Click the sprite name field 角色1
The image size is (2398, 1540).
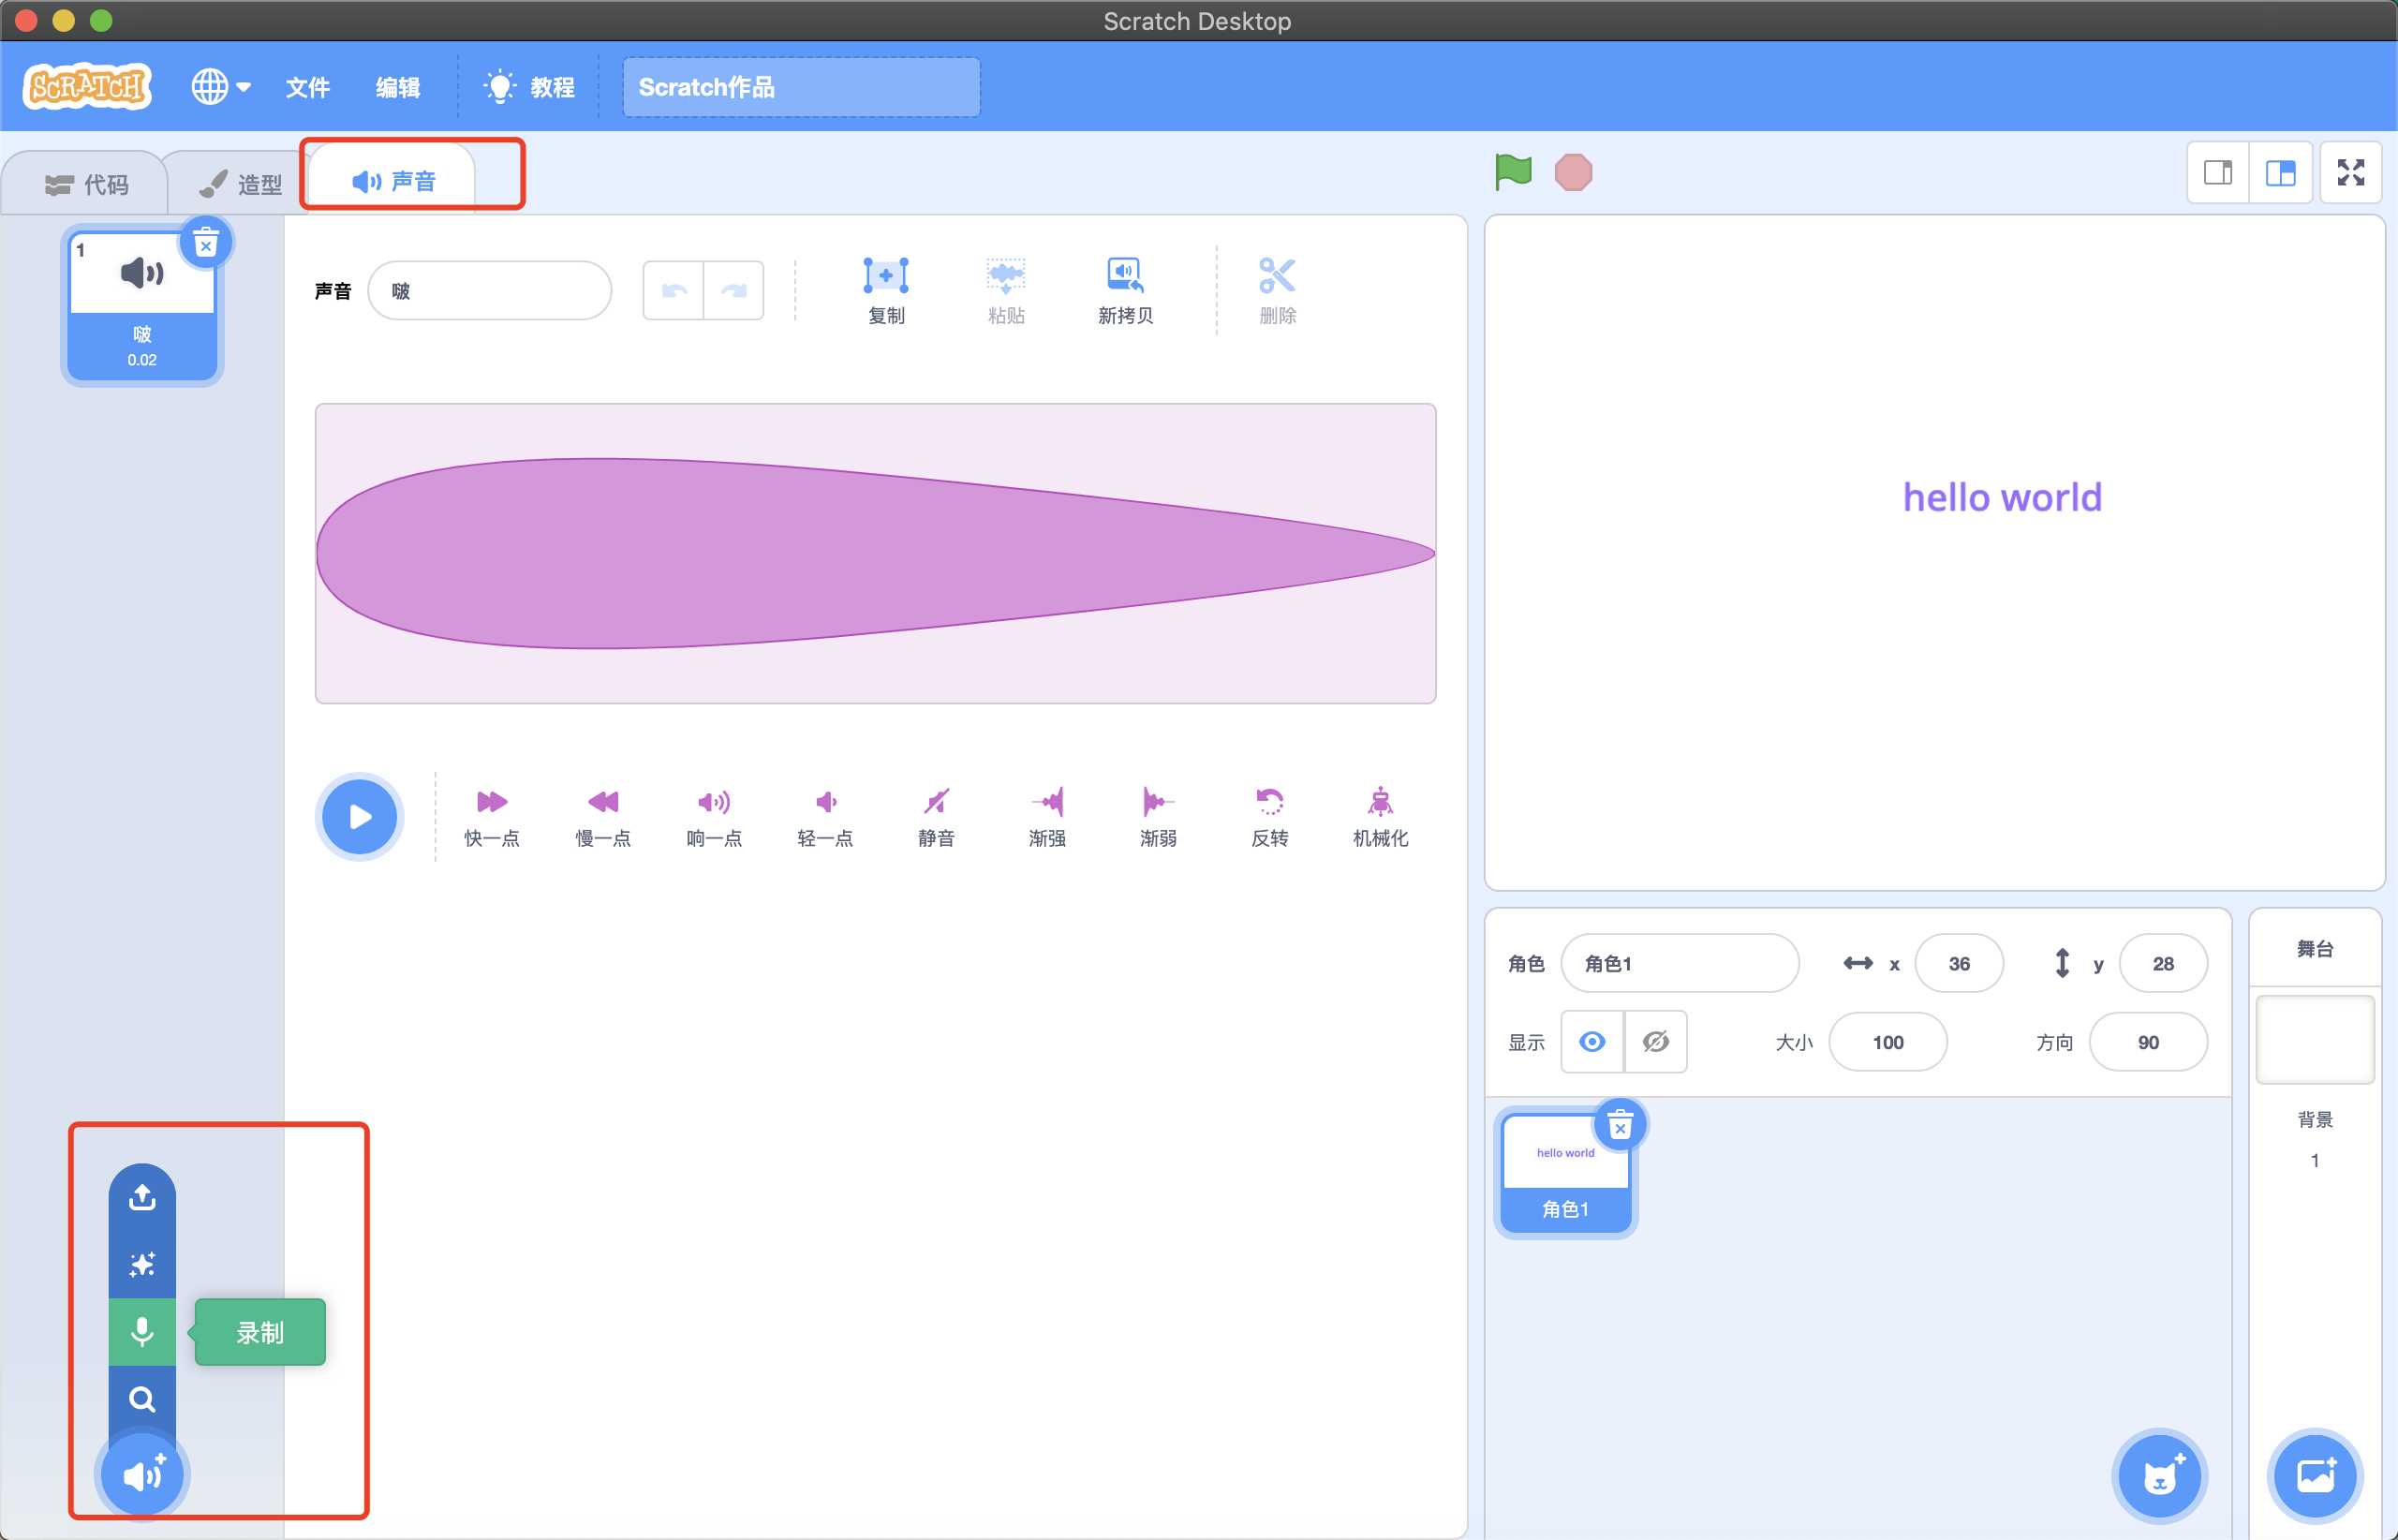click(1680, 963)
